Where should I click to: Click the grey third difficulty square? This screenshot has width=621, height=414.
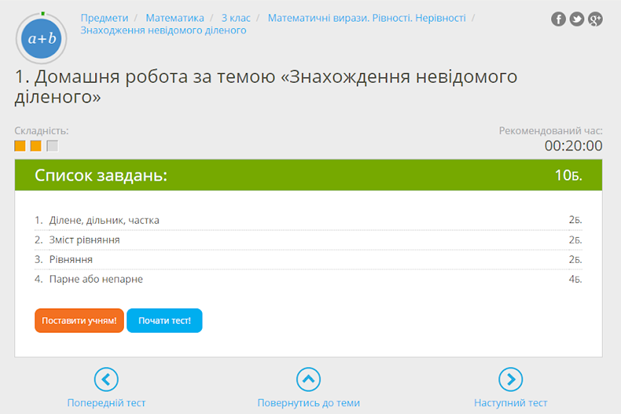(52, 146)
